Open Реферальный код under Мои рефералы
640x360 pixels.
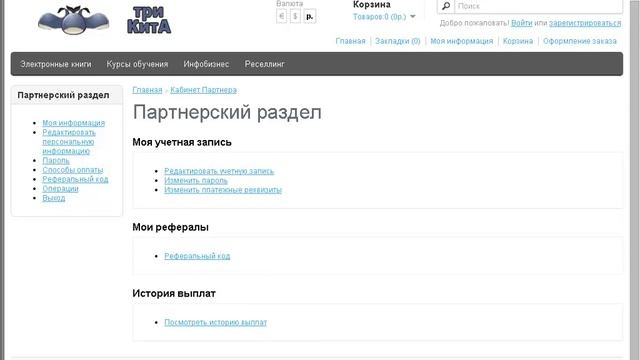(x=197, y=256)
